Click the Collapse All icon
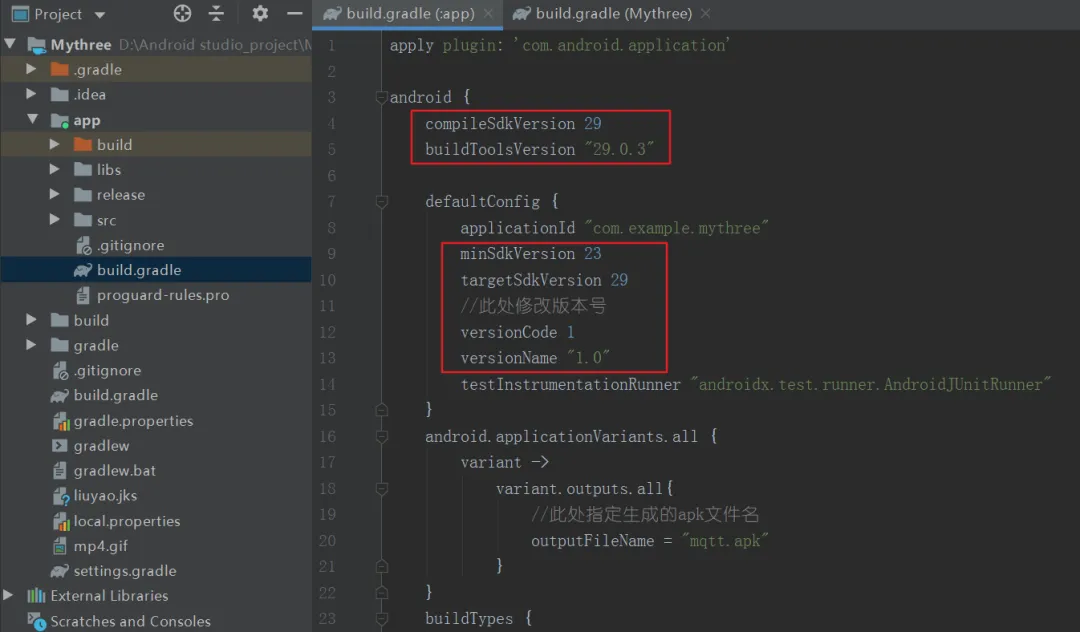This screenshot has height=632, width=1080. 216,13
